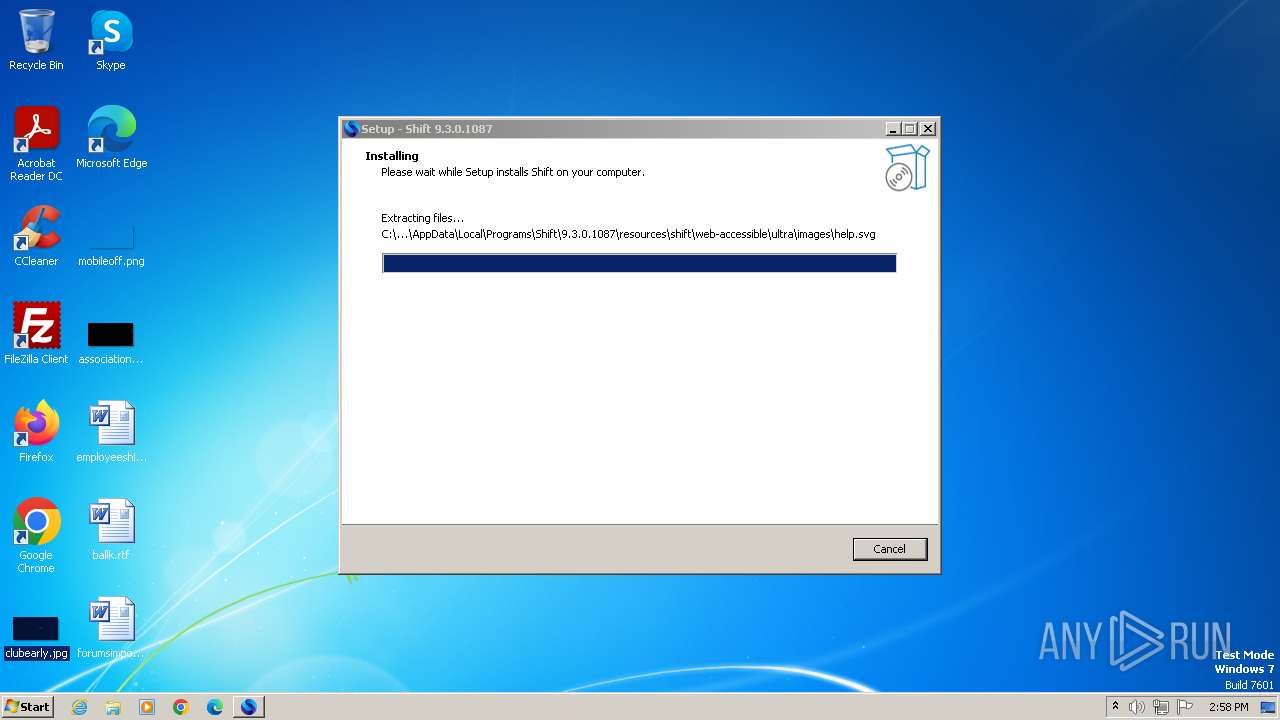This screenshot has width=1280, height=720.
Task: Select Acrobat Reader DC desktop icon
Action: click(x=36, y=144)
